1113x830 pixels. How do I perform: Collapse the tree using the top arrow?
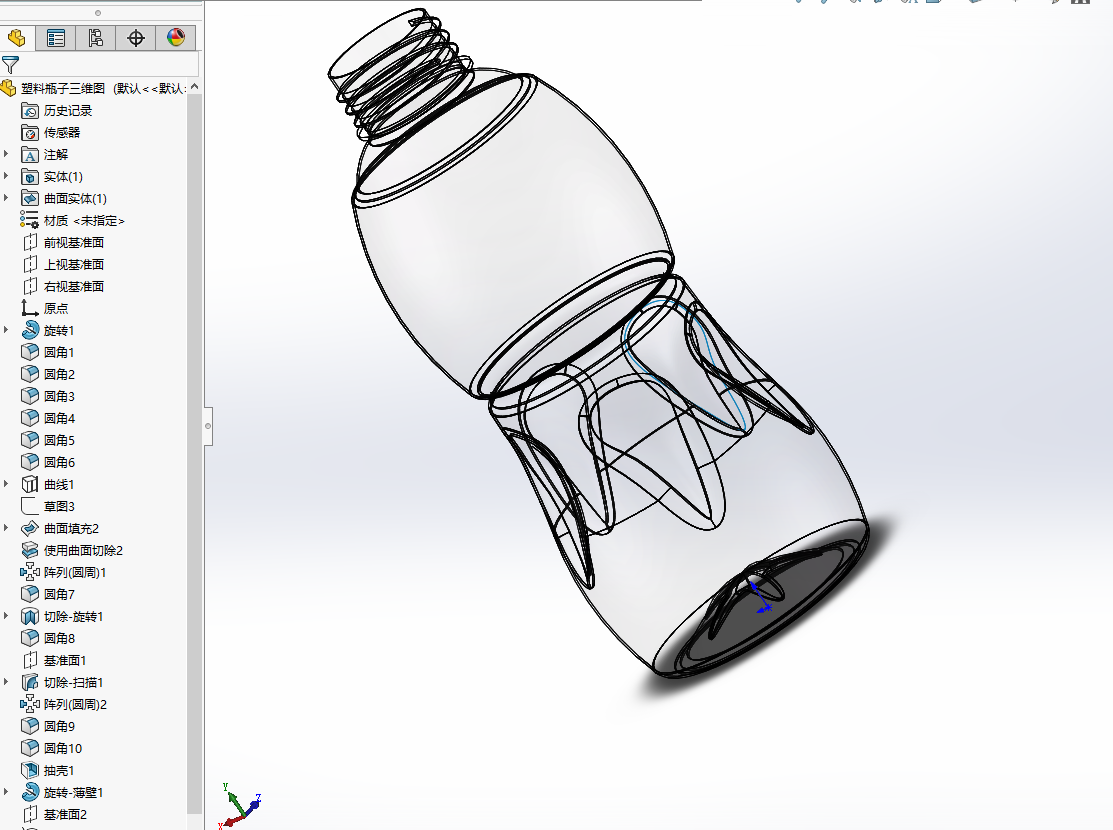[x=194, y=87]
